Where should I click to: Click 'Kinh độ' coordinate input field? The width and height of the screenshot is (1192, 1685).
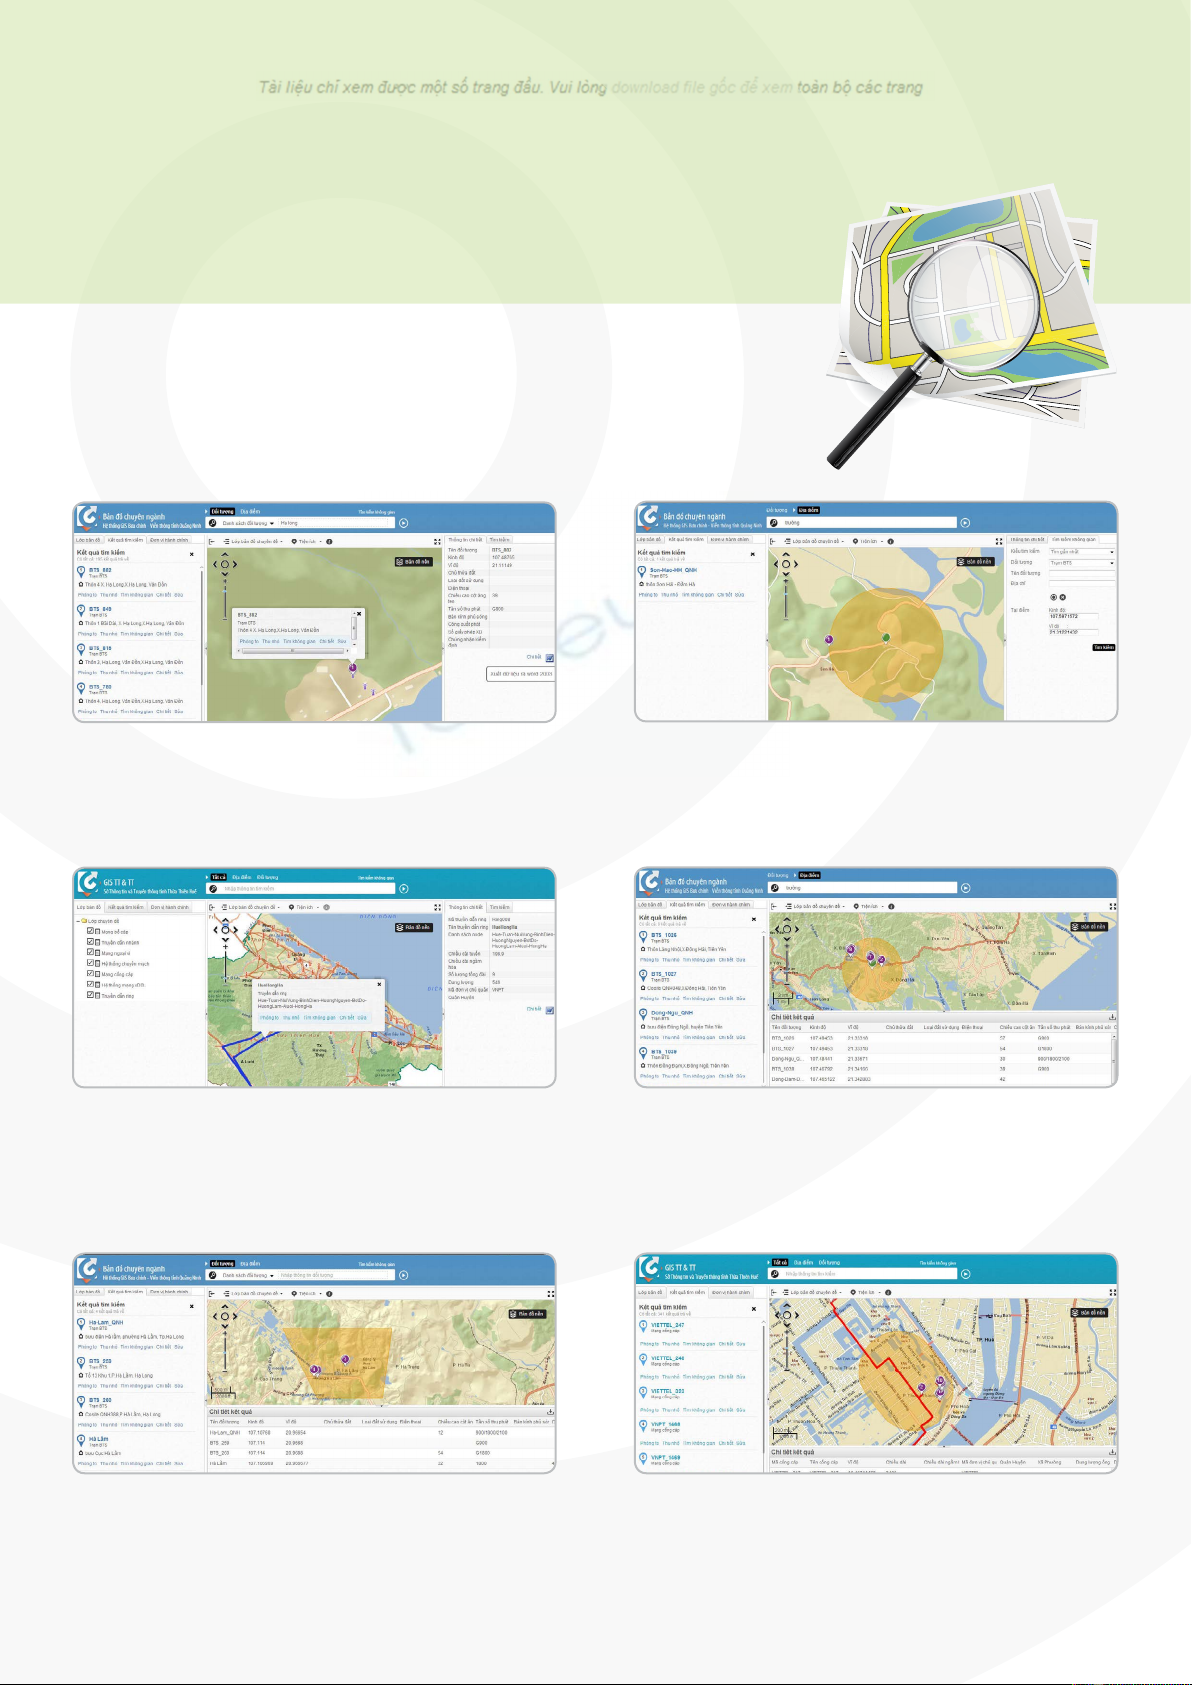pyautogui.click(x=1074, y=616)
